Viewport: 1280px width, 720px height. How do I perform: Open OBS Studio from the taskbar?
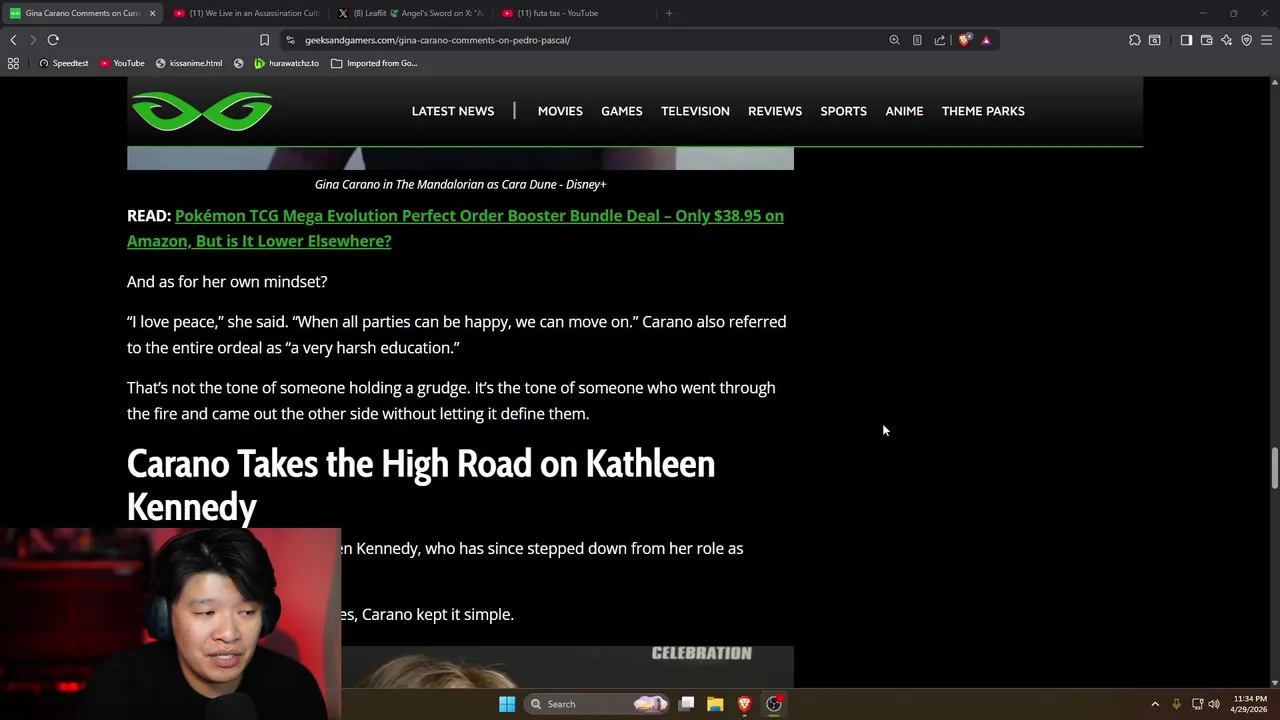coord(774,704)
